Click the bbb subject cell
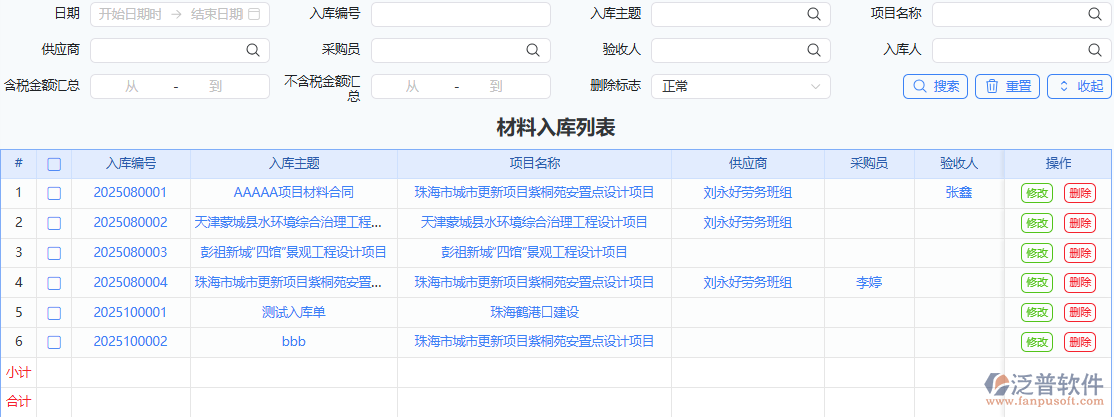 point(293,342)
